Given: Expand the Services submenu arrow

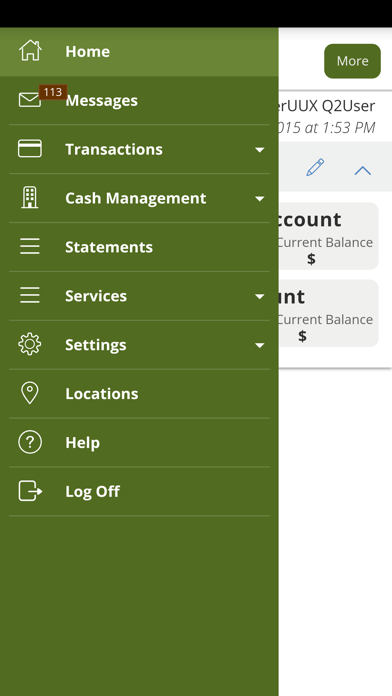Looking at the screenshot, I should [x=260, y=297].
